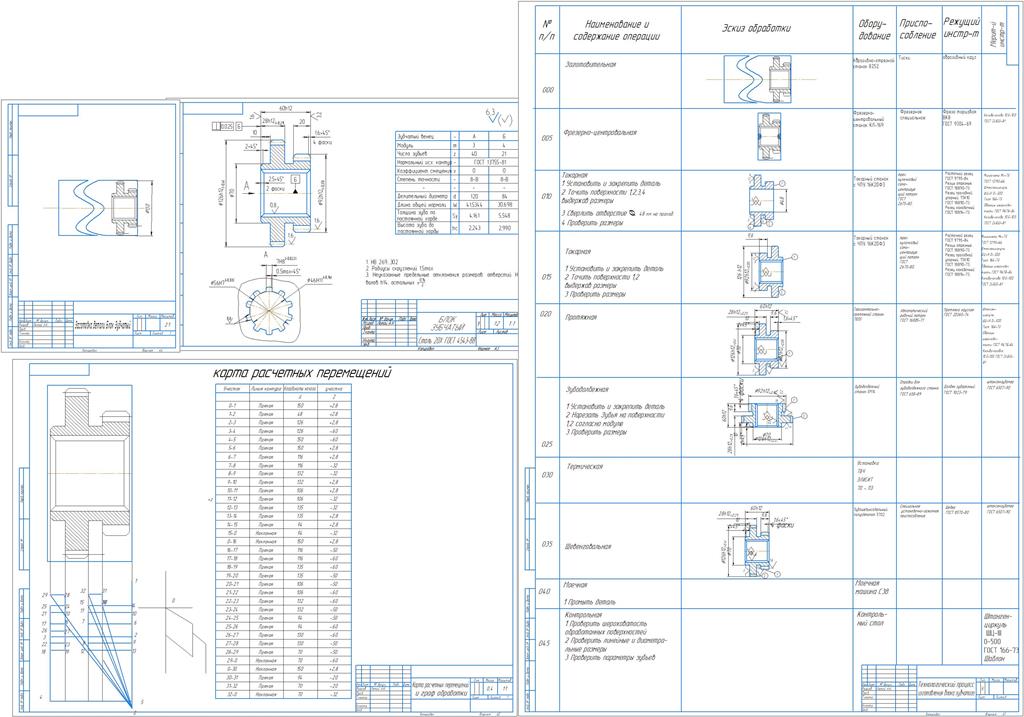Select the blank workpiece drawing on left sheet

click(x=97, y=206)
